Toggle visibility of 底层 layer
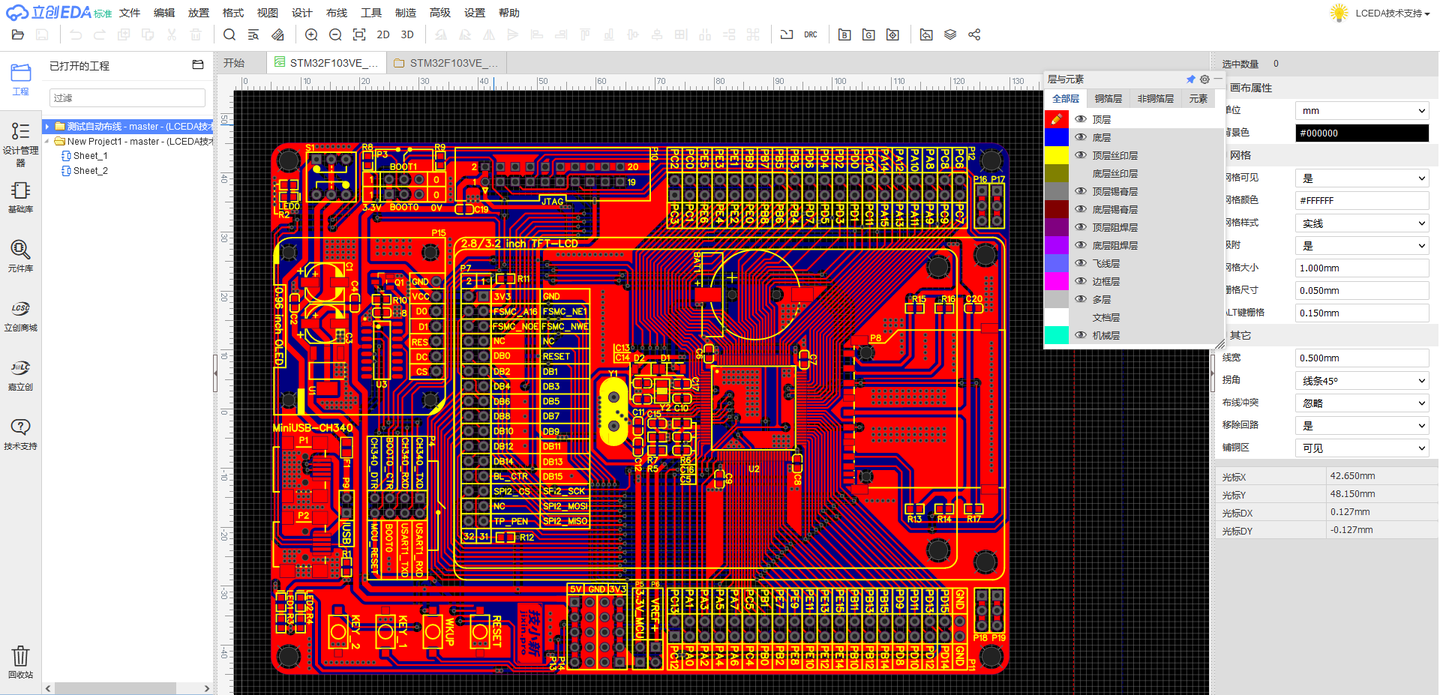1440x695 pixels. (x=1080, y=138)
